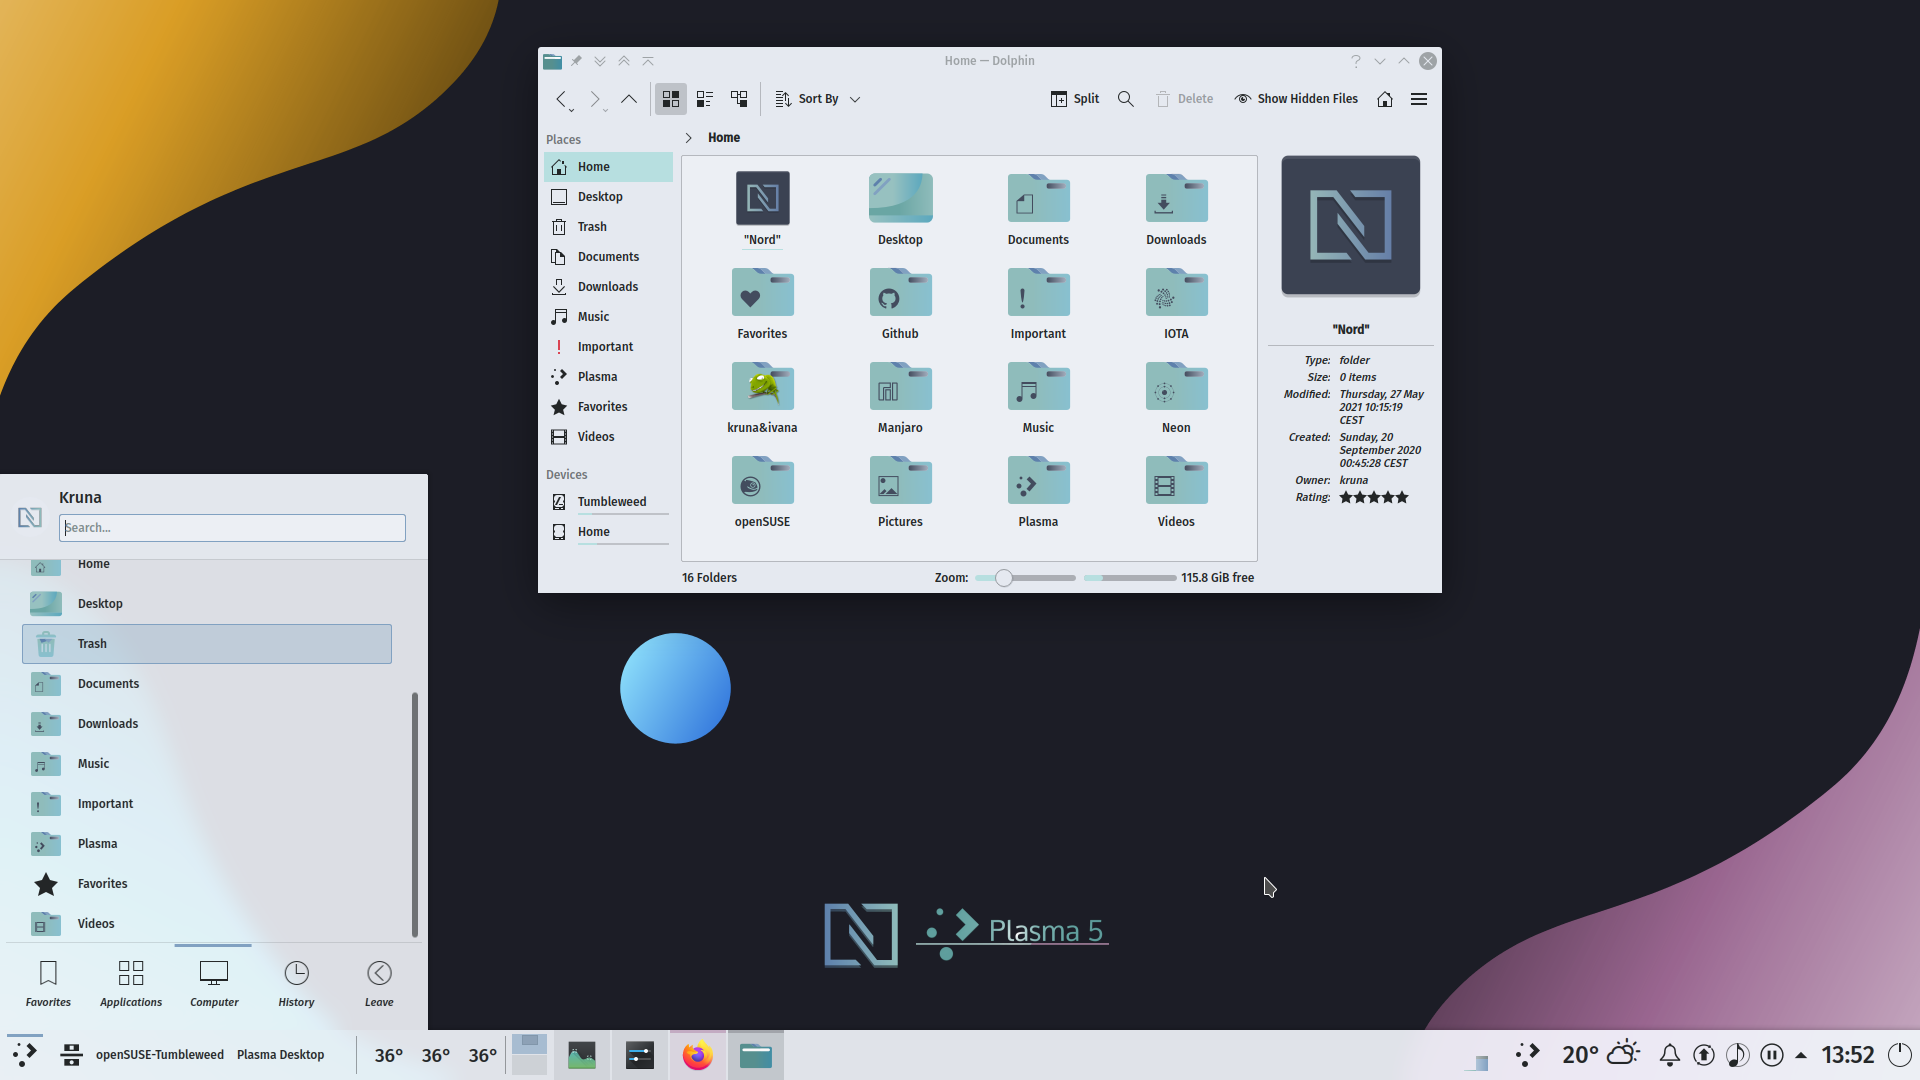Open the Manjaro folder icon
This screenshot has height=1080, width=1920.
[900, 386]
